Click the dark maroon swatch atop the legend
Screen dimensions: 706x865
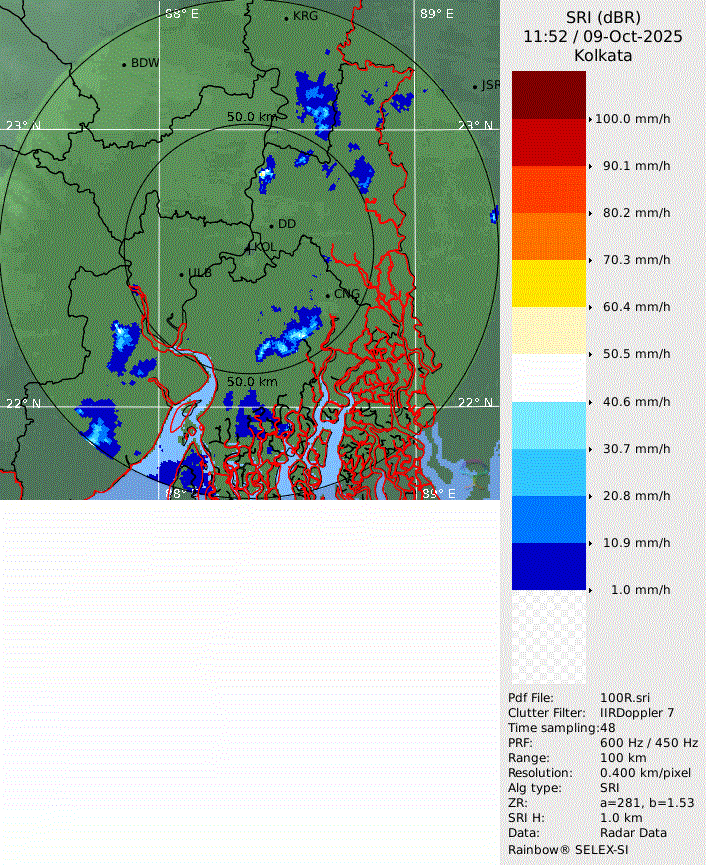549,95
